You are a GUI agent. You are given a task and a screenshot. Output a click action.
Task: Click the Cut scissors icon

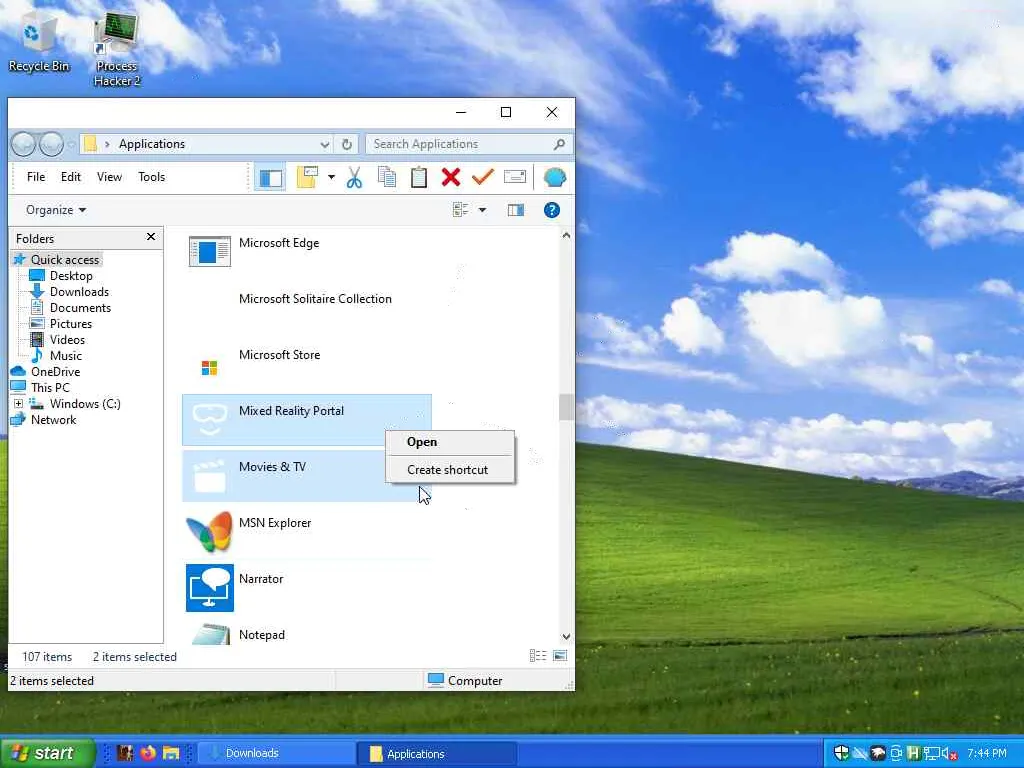pyautogui.click(x=354, y=177)
